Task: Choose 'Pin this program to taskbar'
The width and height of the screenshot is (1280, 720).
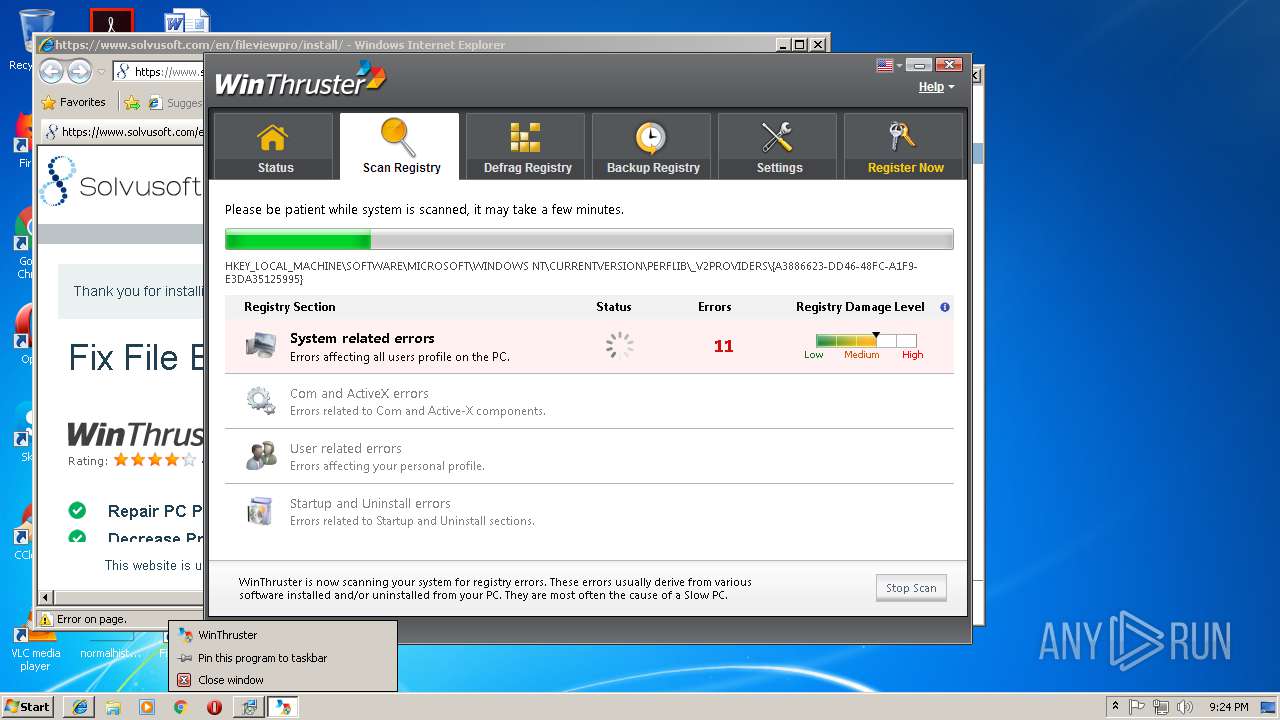Action: click(x=283, y=658)
